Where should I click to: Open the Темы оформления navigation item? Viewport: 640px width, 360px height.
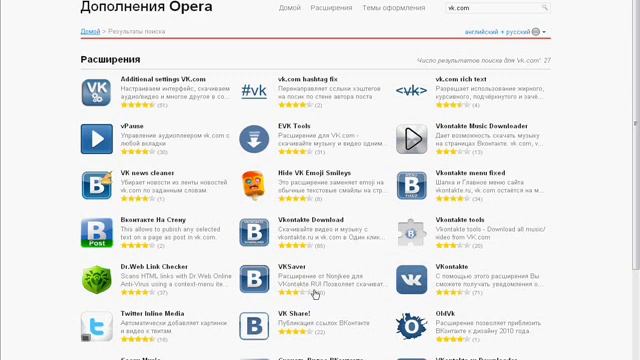(393, 8)
